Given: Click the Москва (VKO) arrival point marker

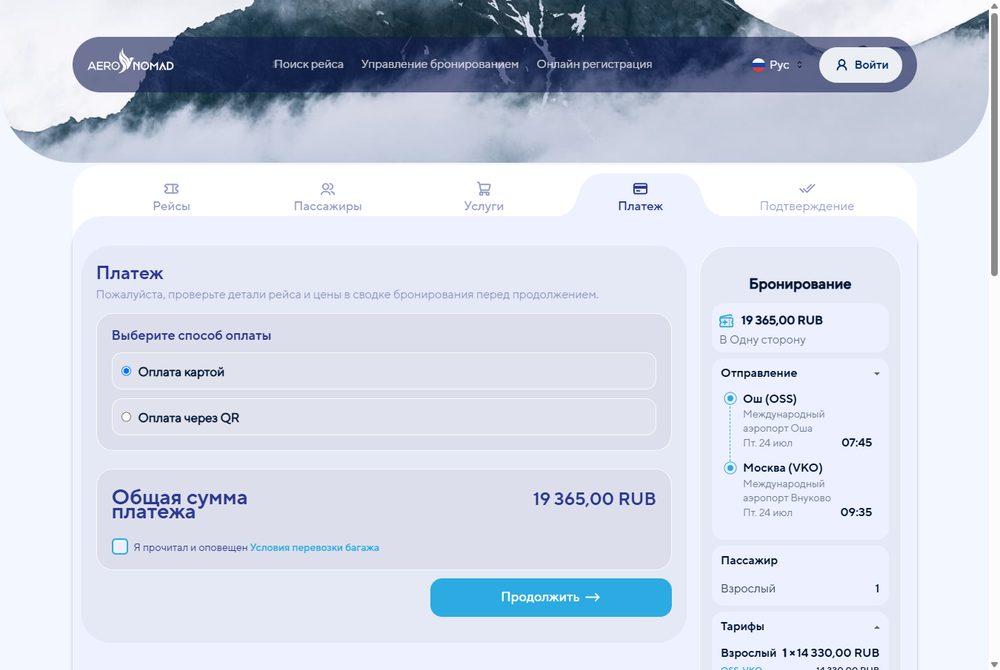Looking at the screenshot, I should (730, 468).
